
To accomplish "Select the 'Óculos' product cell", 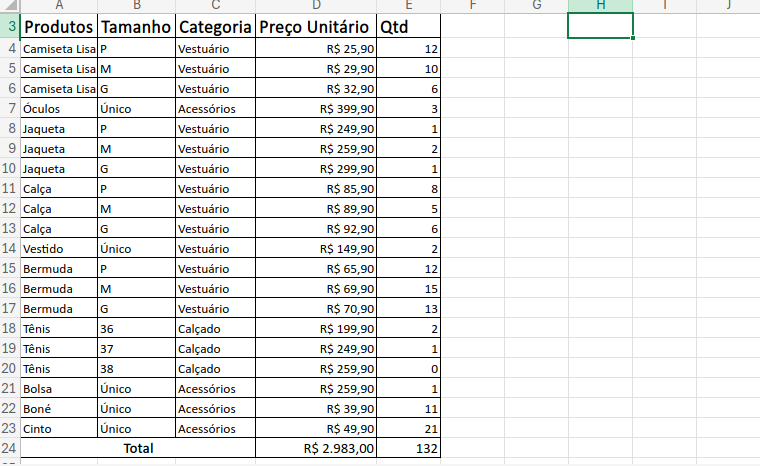I will (x=59, y=108).
